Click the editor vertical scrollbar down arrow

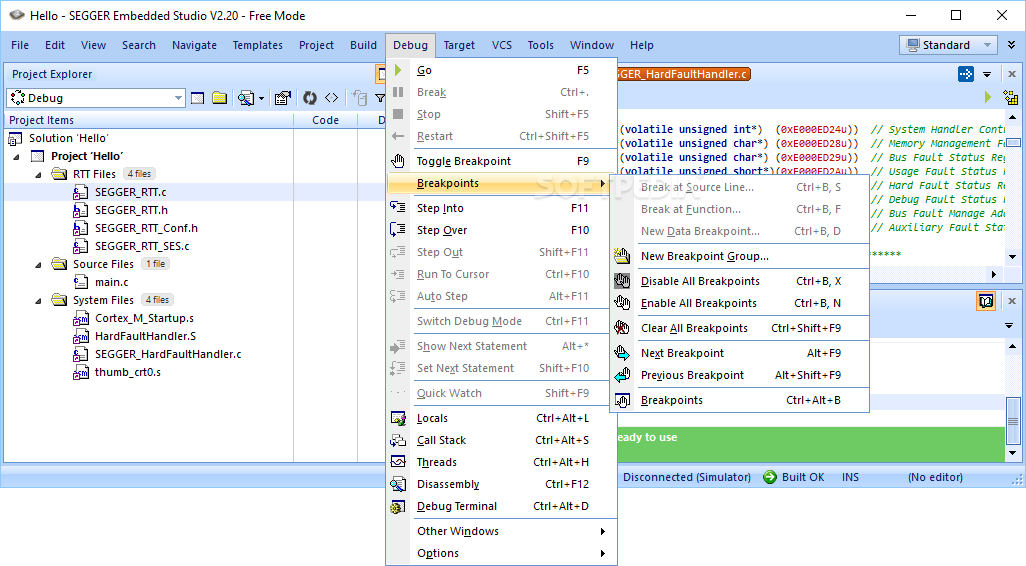1012,256
